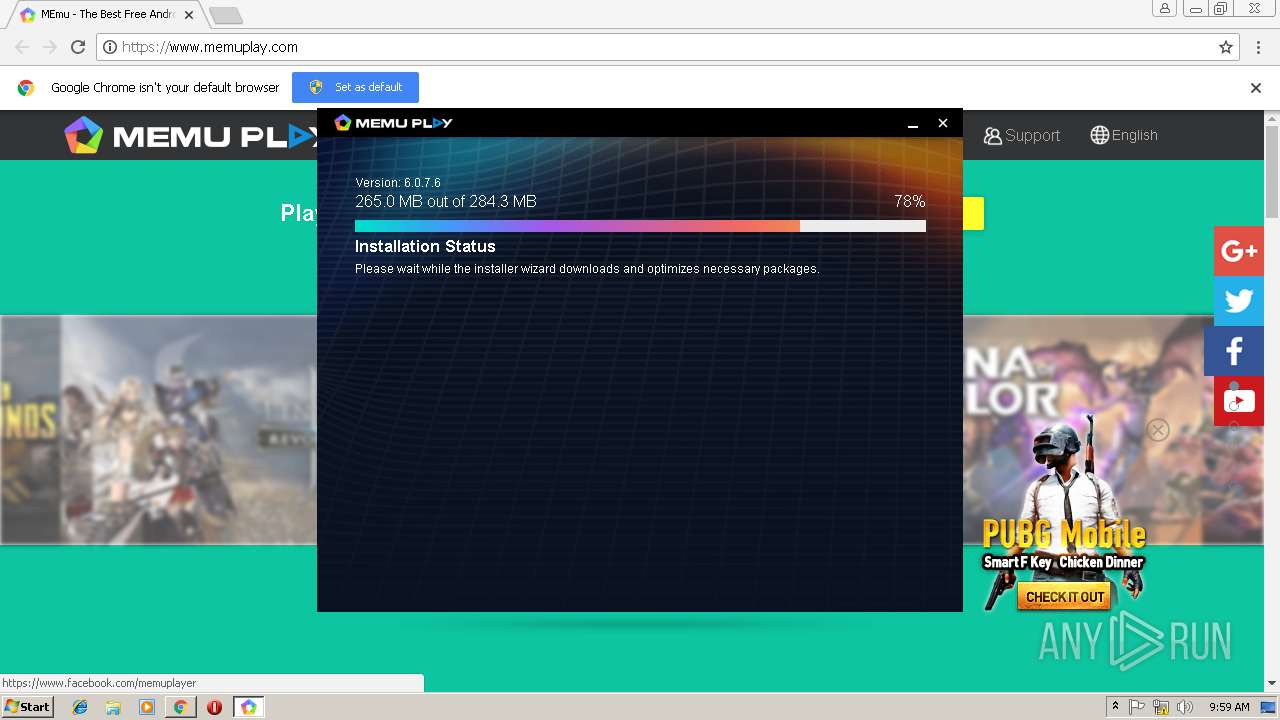Click the volume speaker tray icon
The height and width of the screenshot is (720, 1280).
click(1185, 707)
